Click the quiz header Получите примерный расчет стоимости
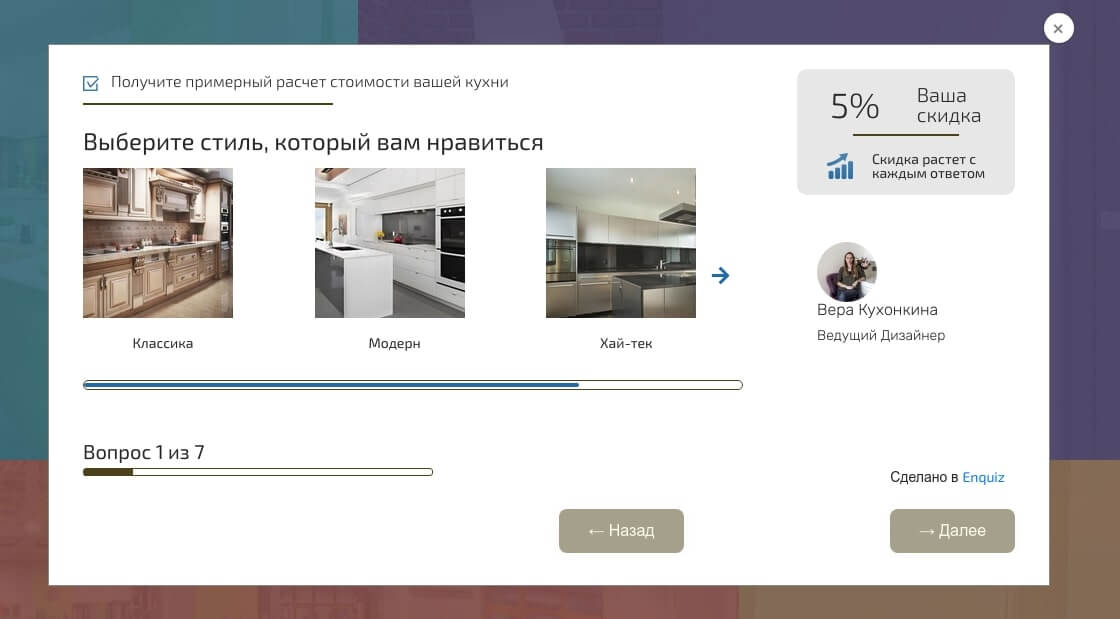This screenshot has height=619, width=1120. pos(310,83)
